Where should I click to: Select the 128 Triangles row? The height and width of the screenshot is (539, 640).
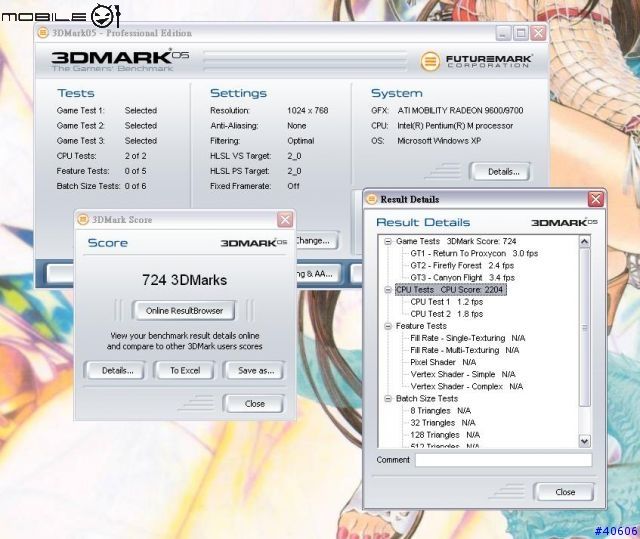pyautogui.click(x=445, y=435)
